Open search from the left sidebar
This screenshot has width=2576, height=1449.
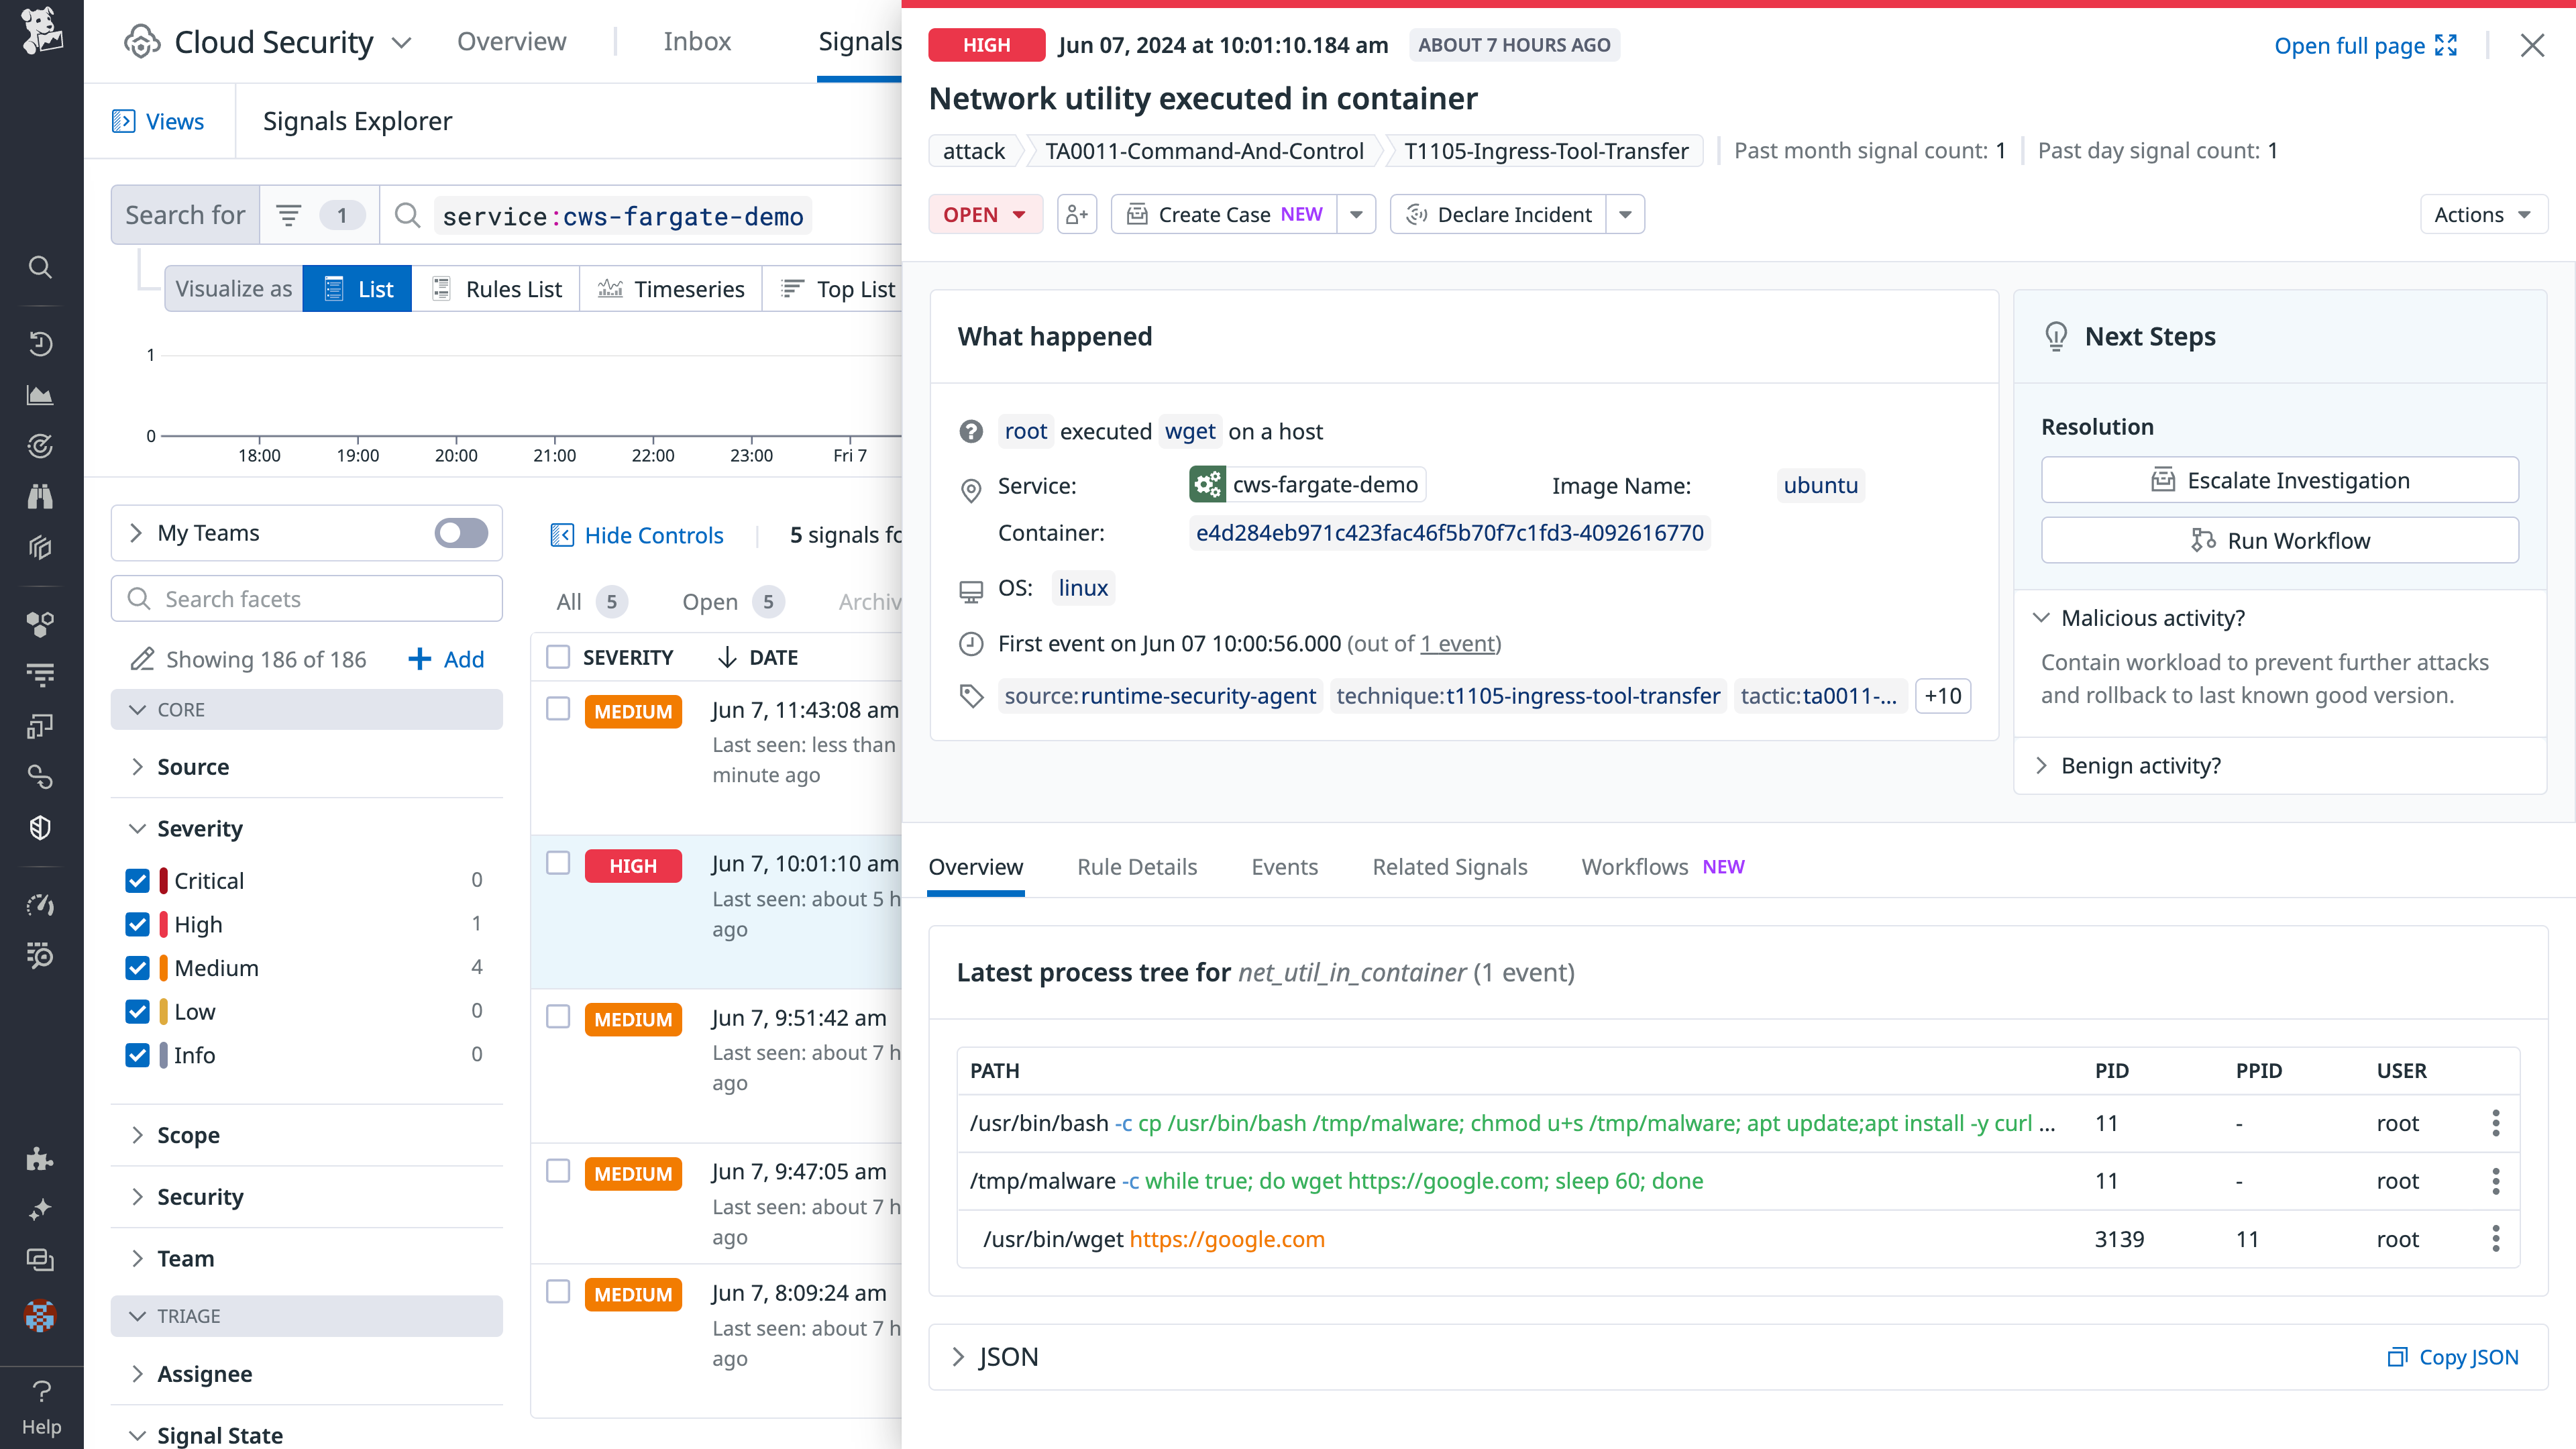(40, 267)
